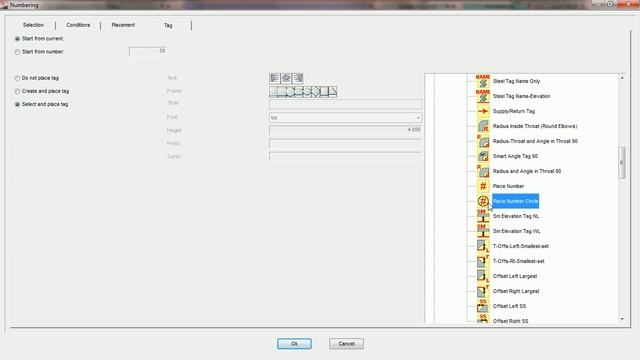The height and width of the screenshot is (360, 640).
Task: Click the tag list scroll-down arrow
Action: [x=622, y=319]
